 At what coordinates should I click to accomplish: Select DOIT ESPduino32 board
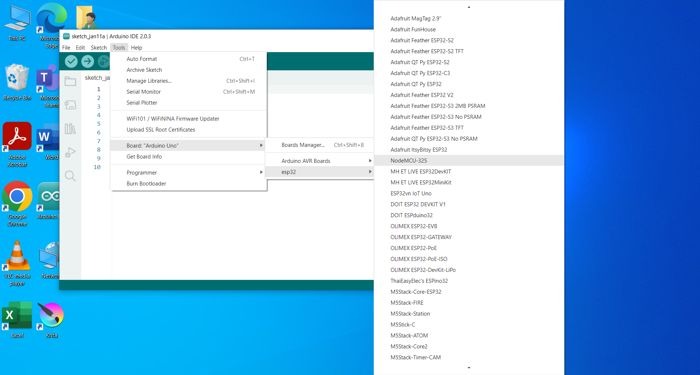point(469,215)
